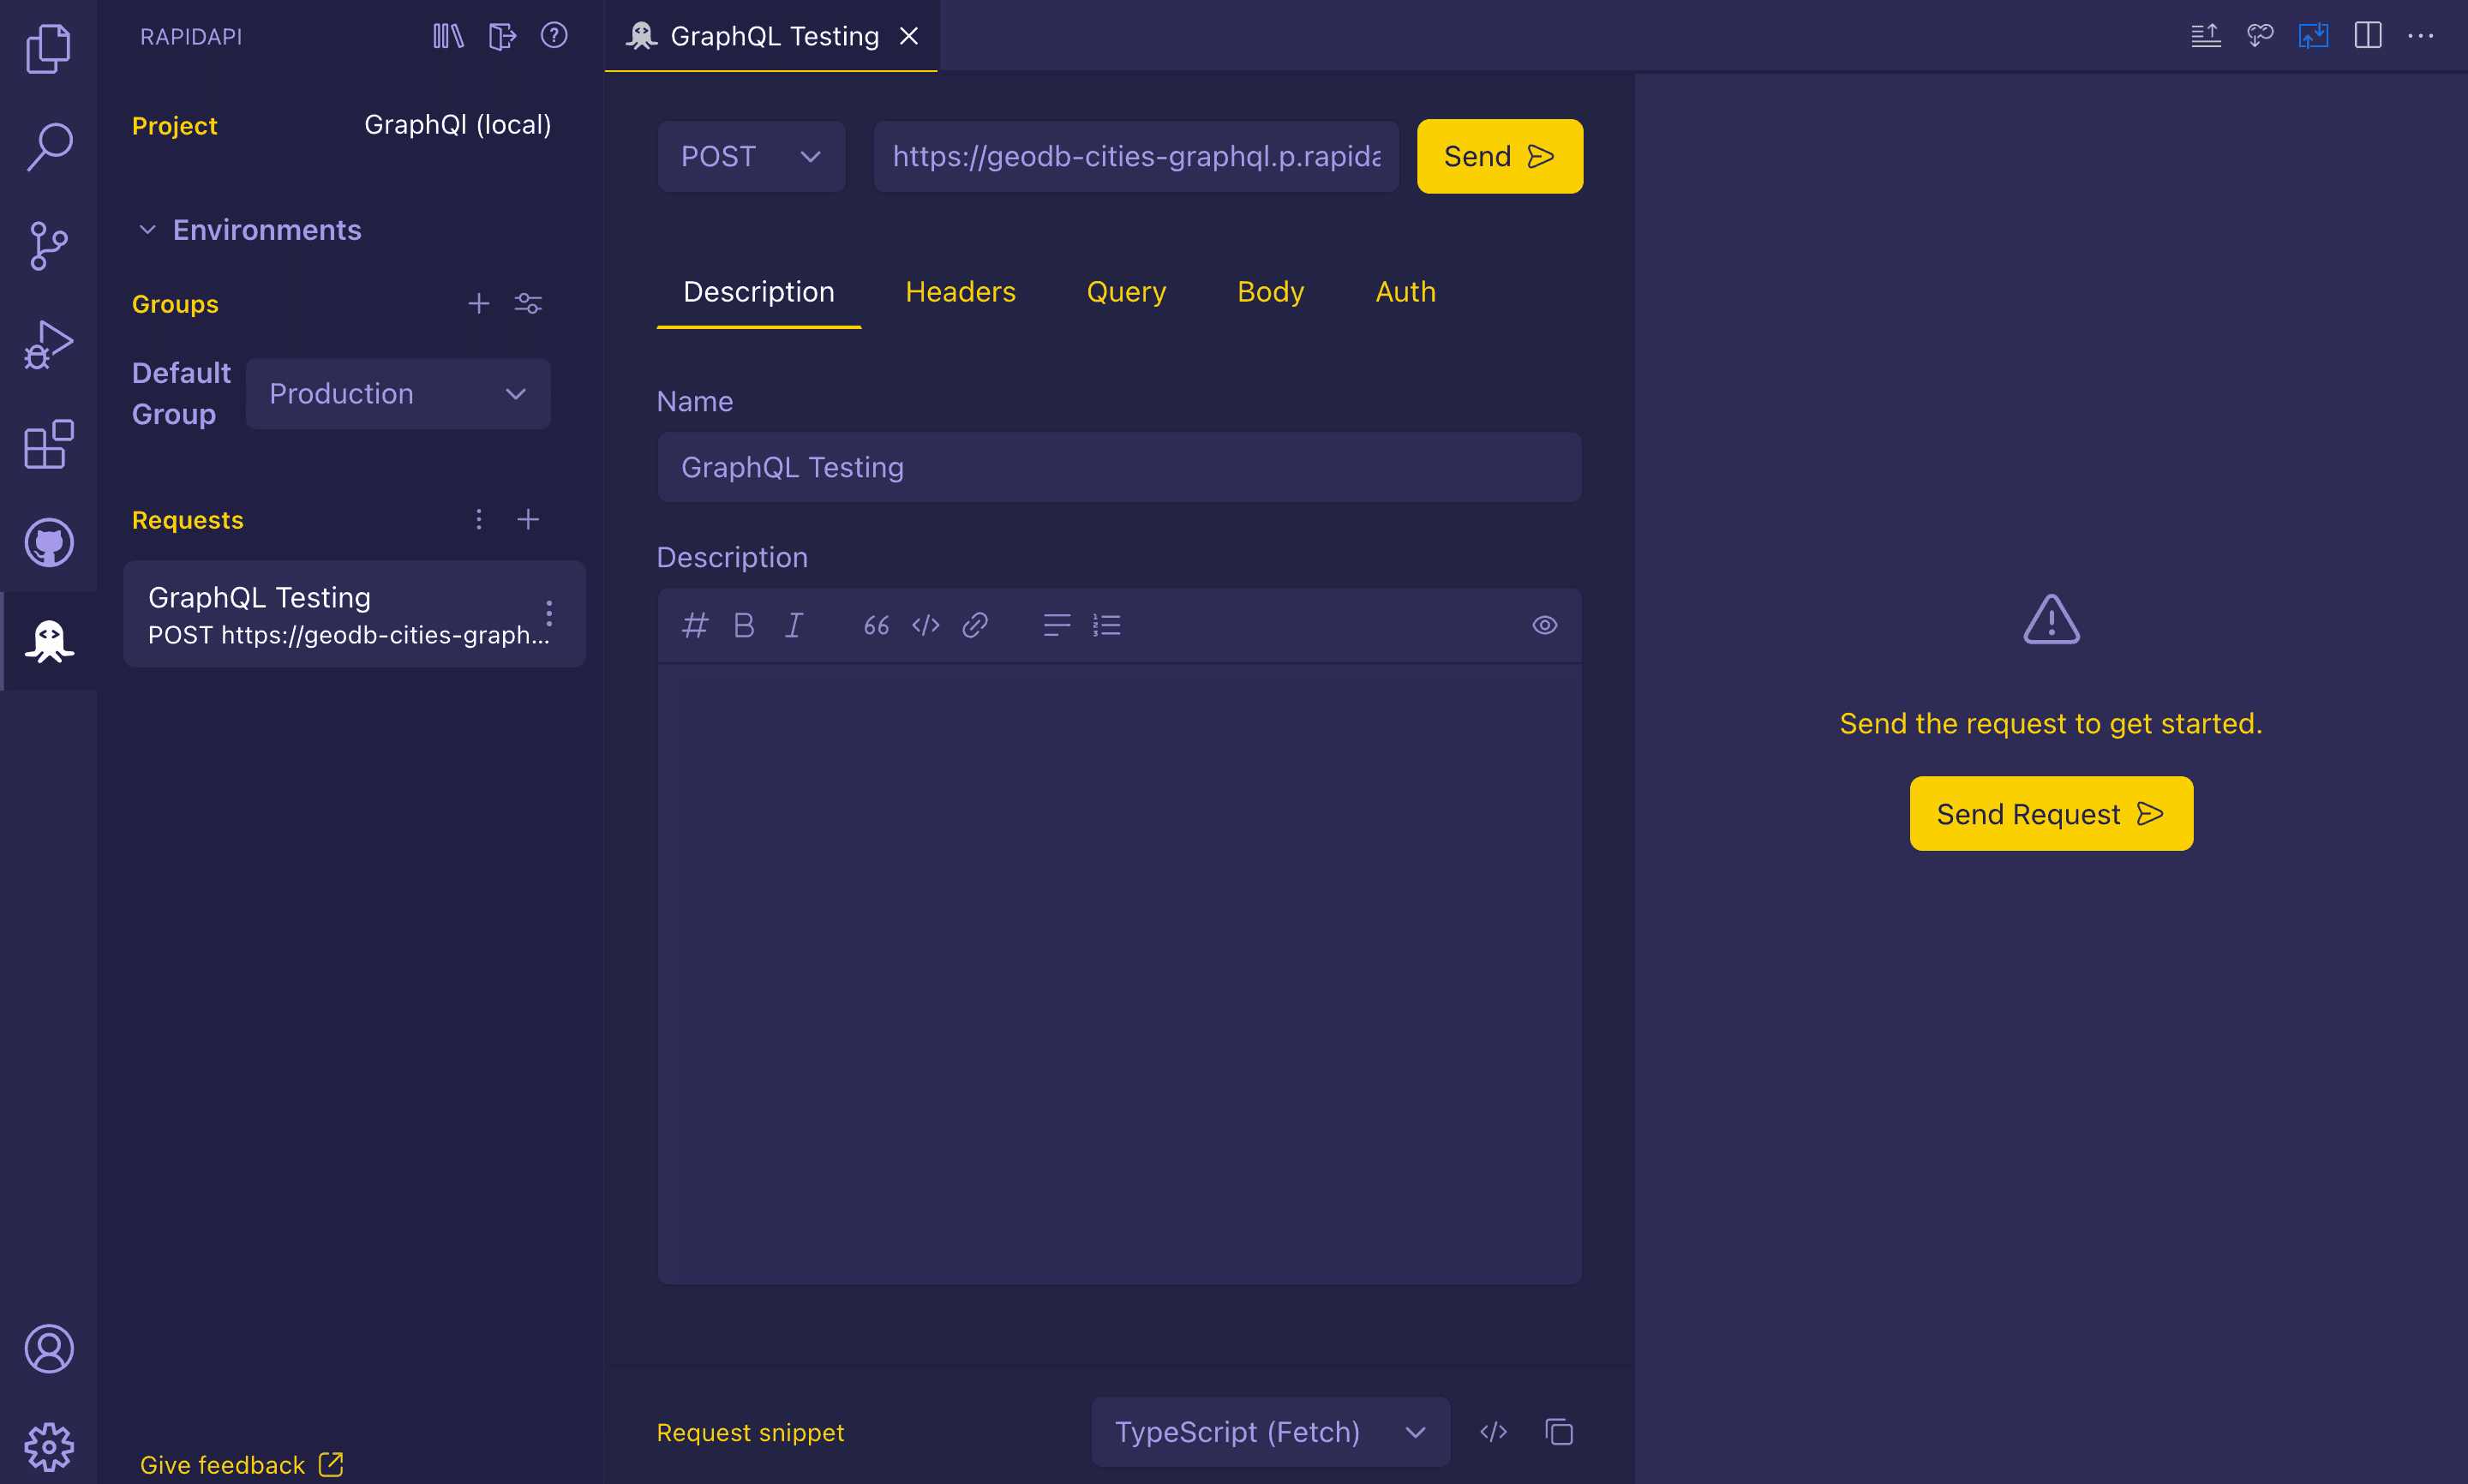Screen dimensions: 2468x1484
Task: Close the GraphQL Testing tab
Action: pos(909,36)
